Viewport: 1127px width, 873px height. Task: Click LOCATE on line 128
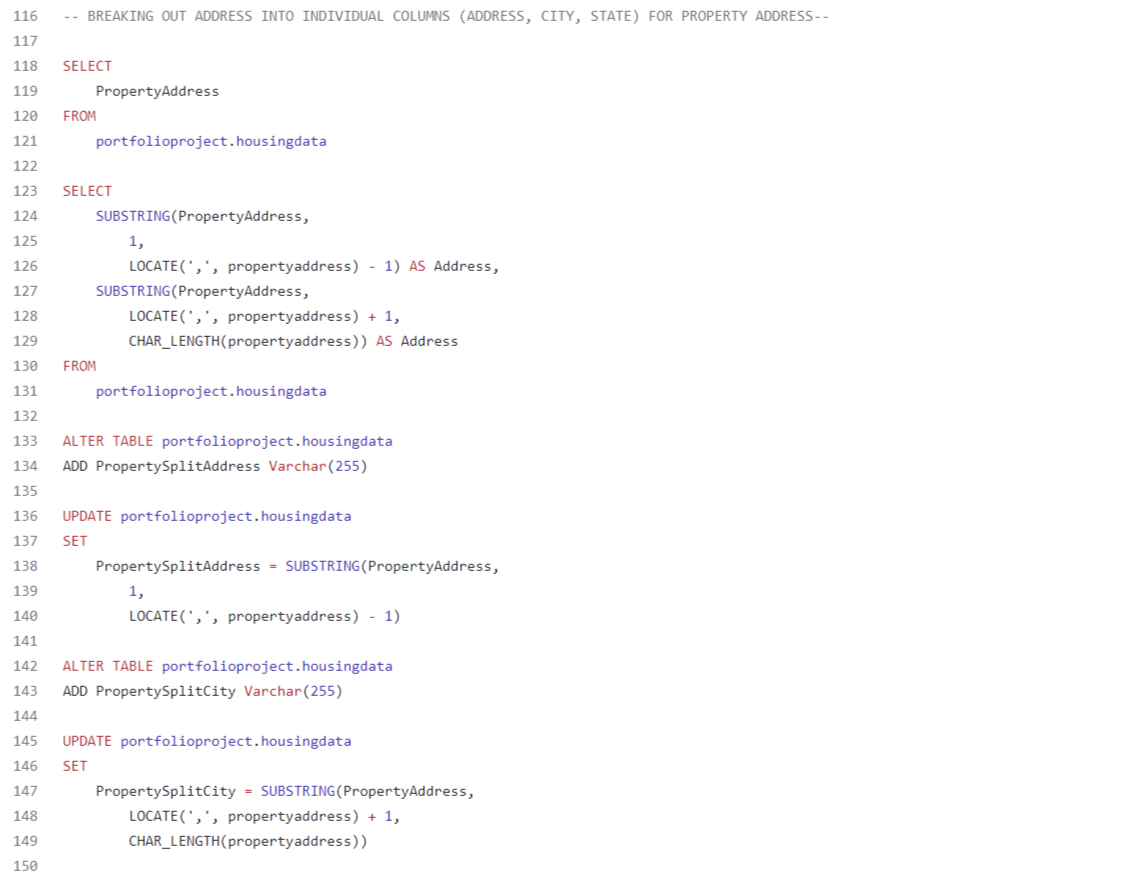tap(153, 316)
